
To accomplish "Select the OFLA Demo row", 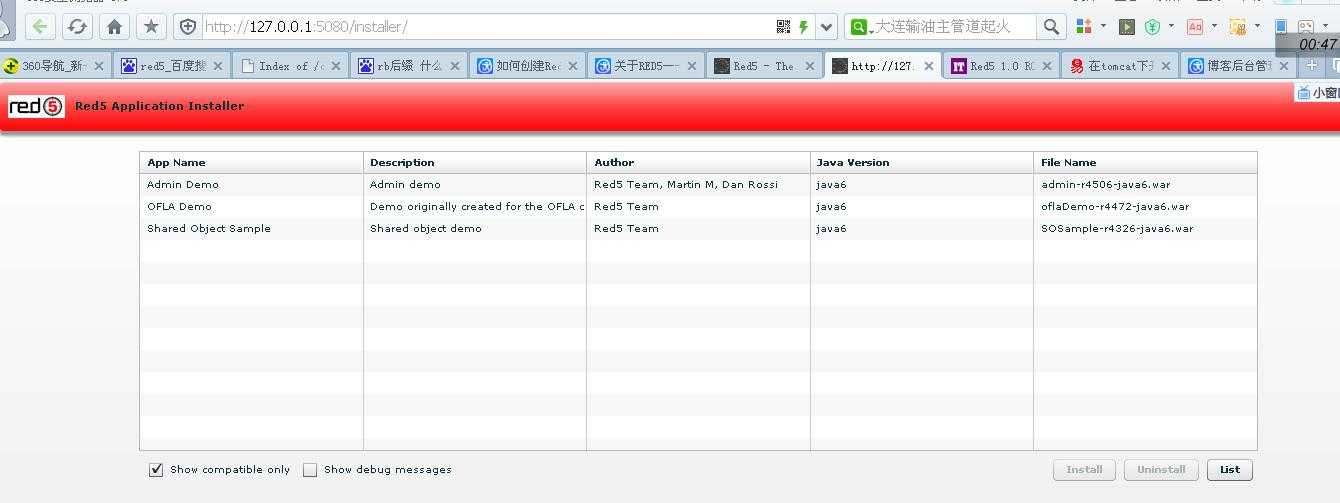I will coord(698,206).
